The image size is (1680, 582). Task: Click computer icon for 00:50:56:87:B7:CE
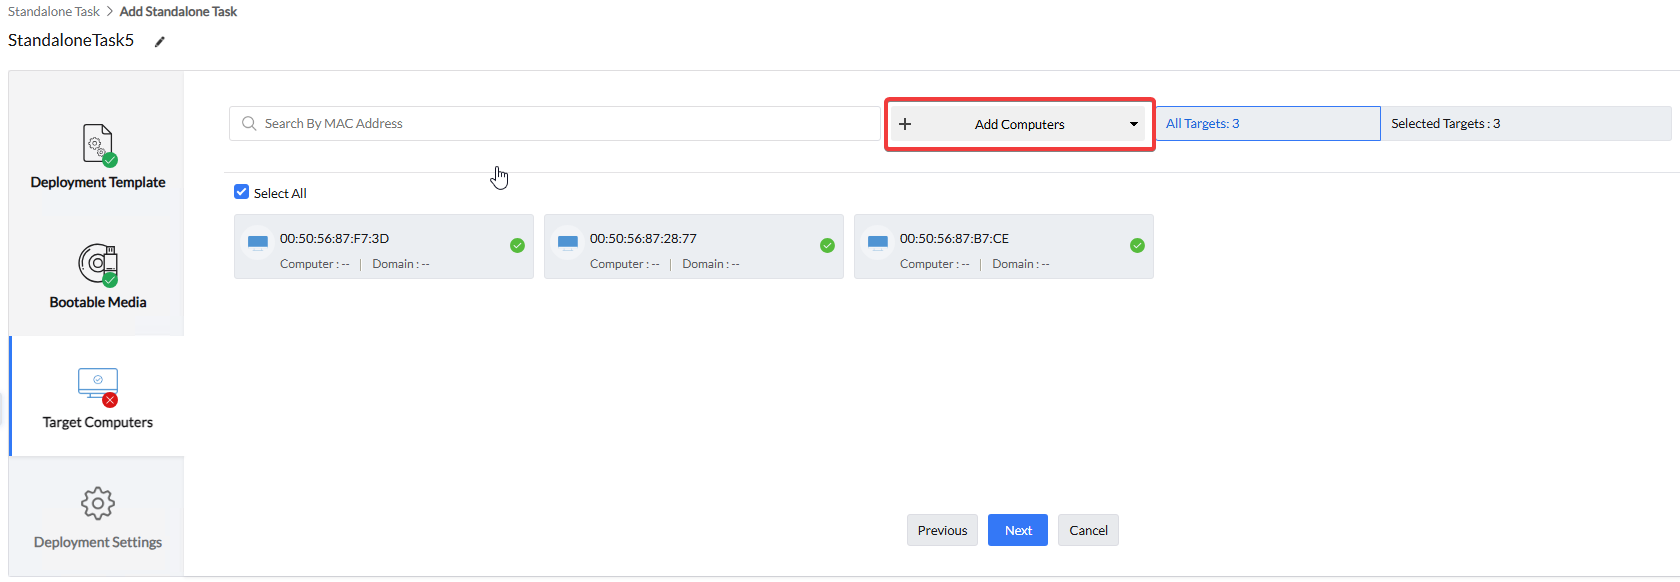click(x=878, y=243)
